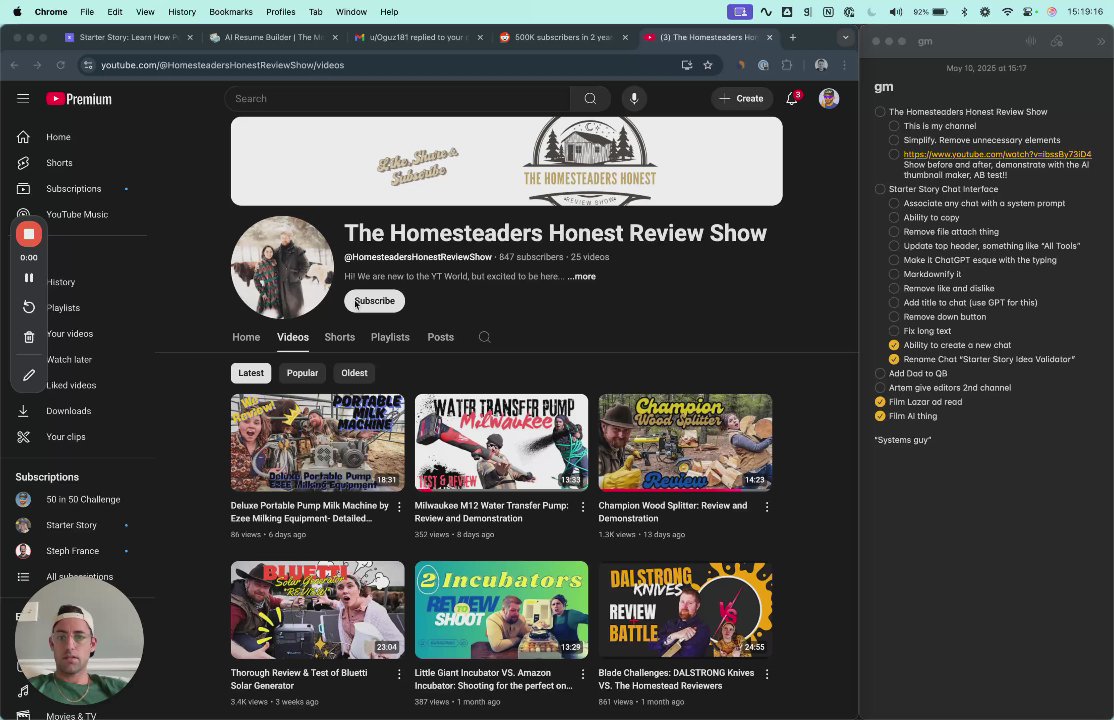Viewport: 1114px width, 720px height.
Task: Expand channel description with '...more'
Action: pyautogui.click(x=582, y=276)
